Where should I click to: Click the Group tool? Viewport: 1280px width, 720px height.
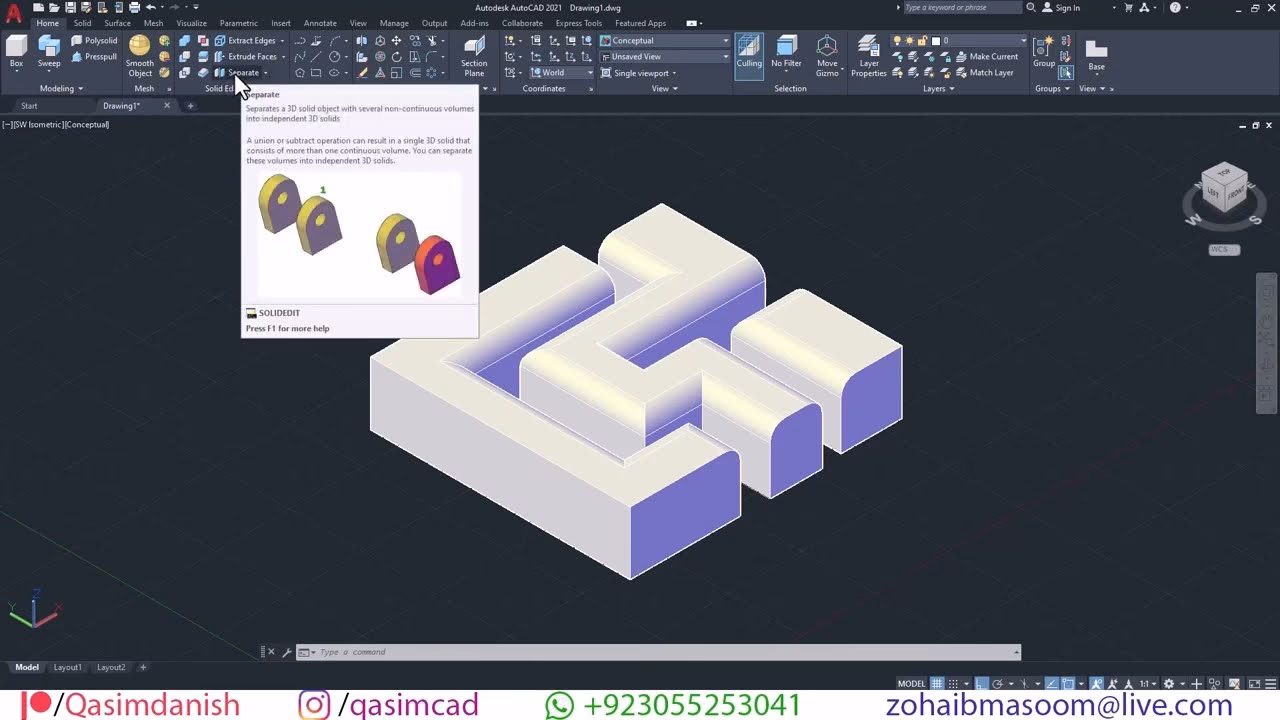coord(1044,52)
